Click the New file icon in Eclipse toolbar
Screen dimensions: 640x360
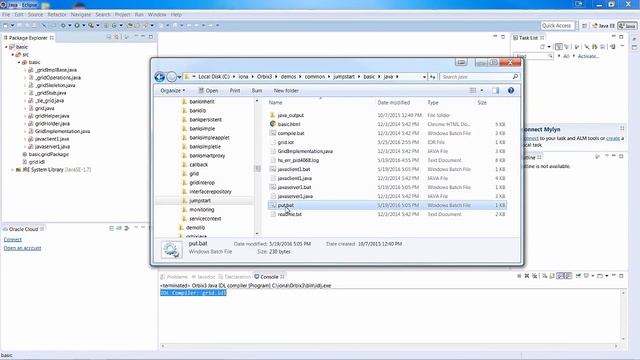(6, 25)
